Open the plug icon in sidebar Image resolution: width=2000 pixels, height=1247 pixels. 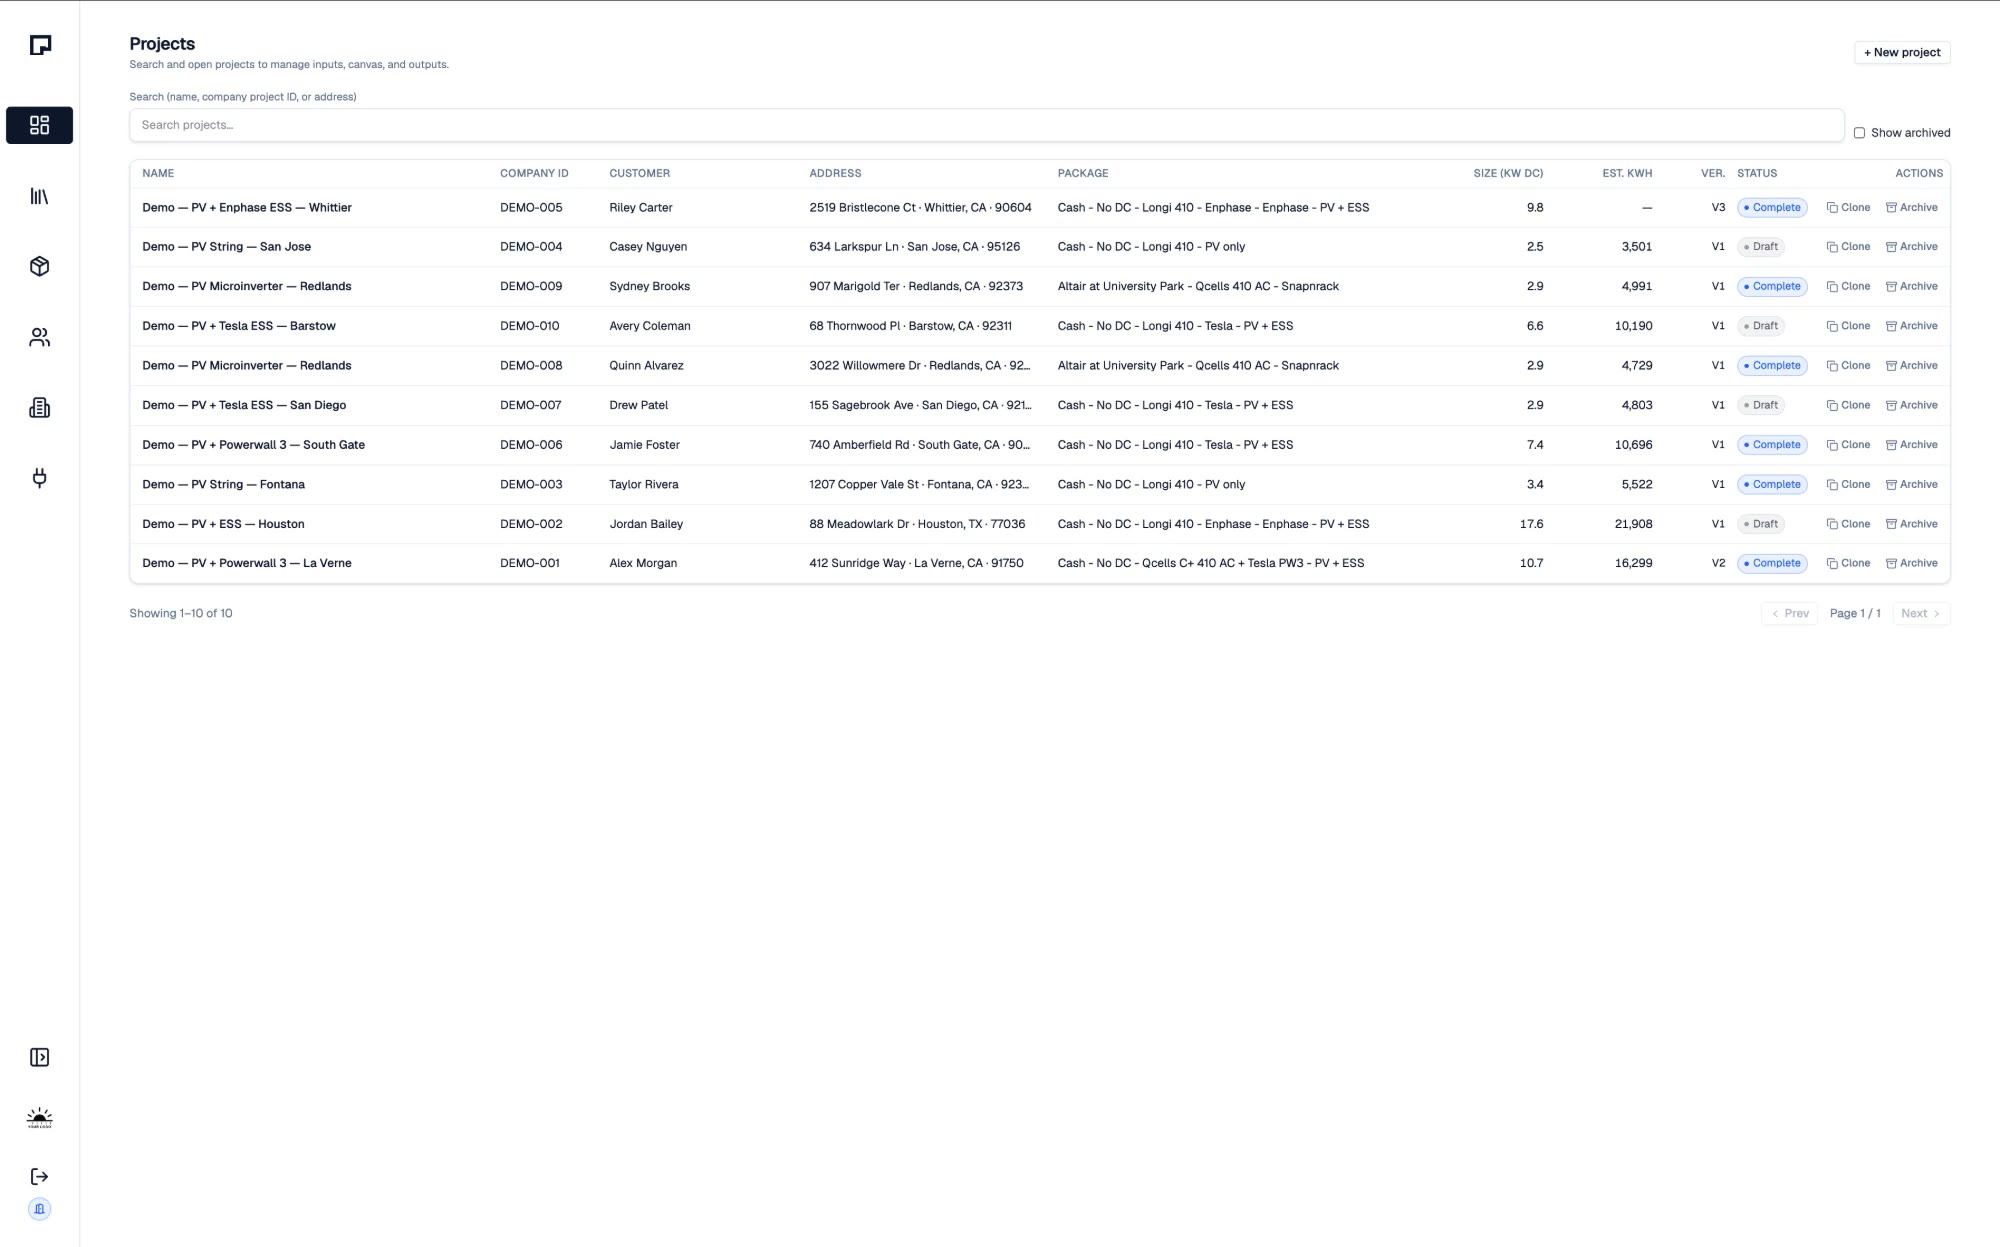click(x=39, y=478)
